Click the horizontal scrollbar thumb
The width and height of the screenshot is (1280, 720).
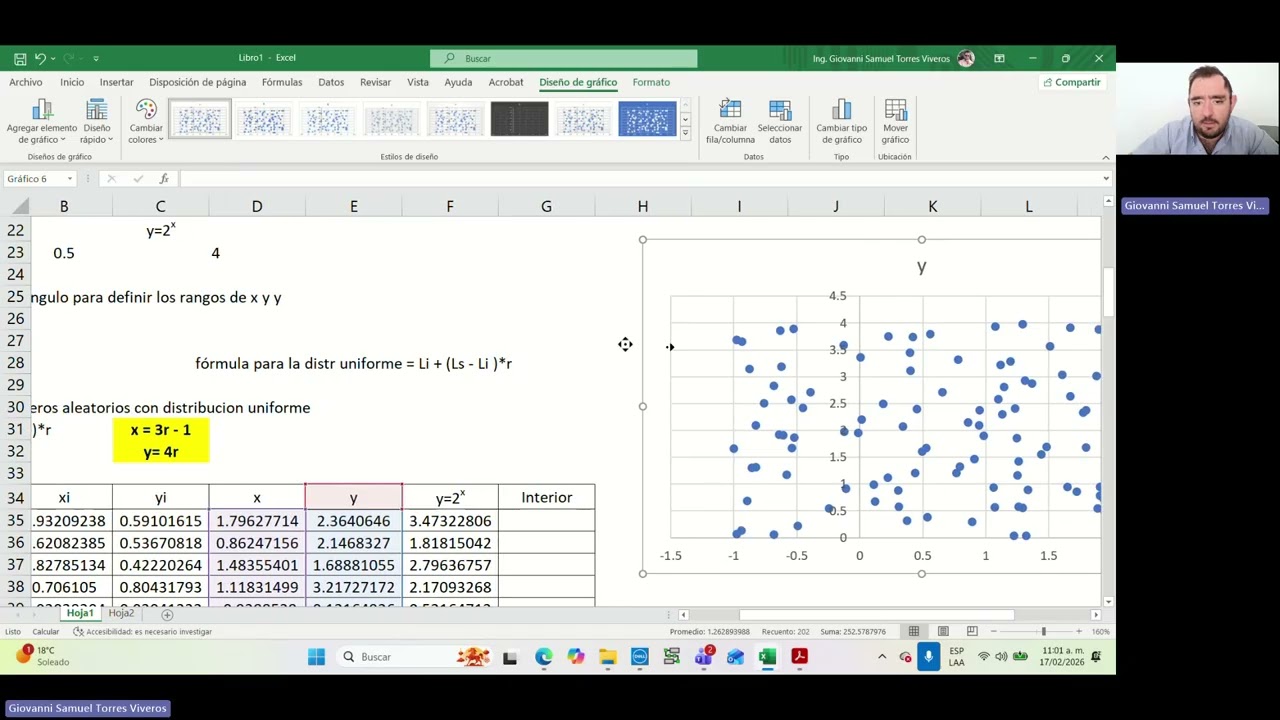pyautogui.click(x=876, y=615)
